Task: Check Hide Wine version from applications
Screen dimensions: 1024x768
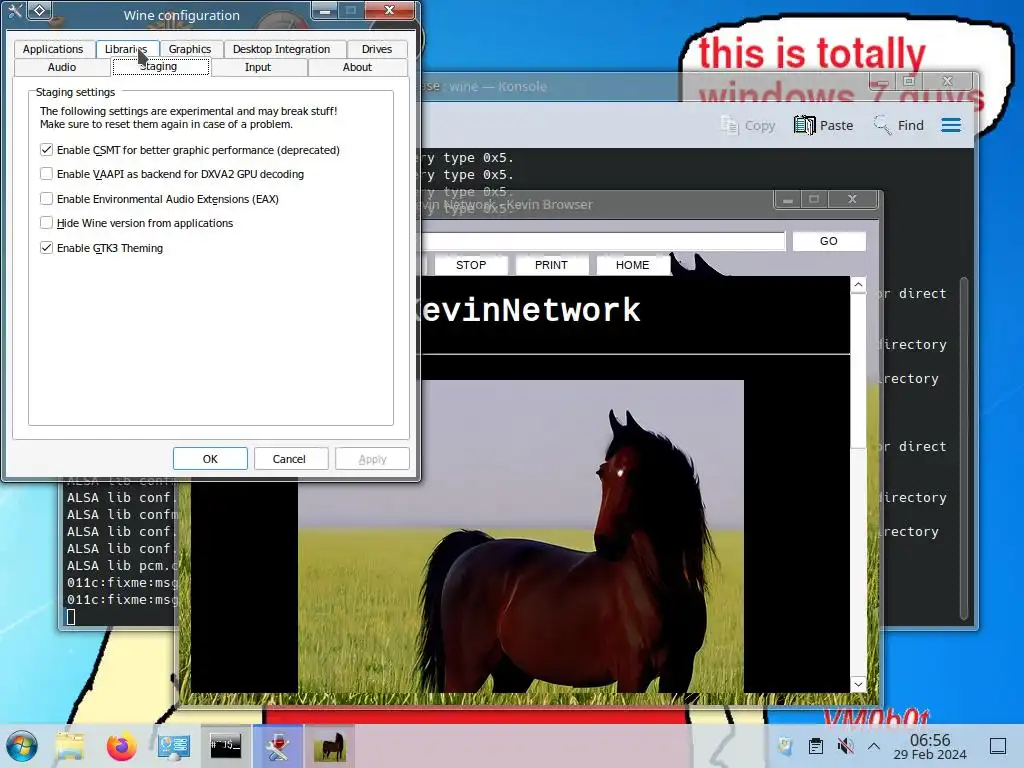Action: 46,223
